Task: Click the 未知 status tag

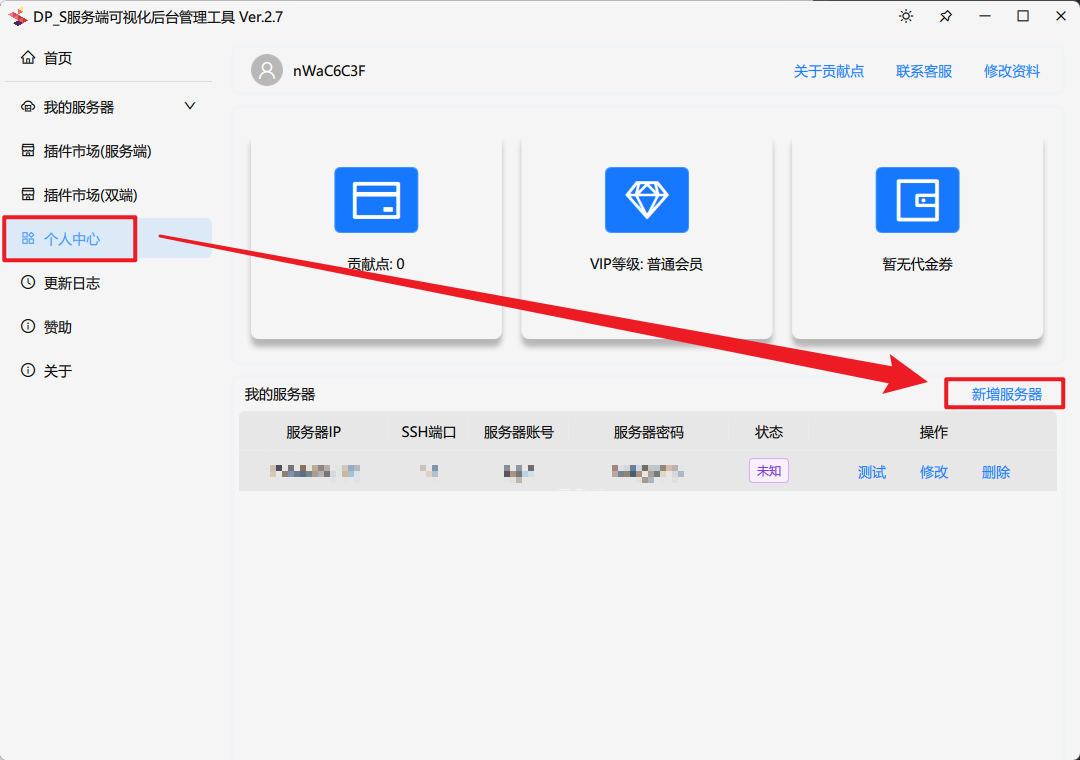Action: 769,471
